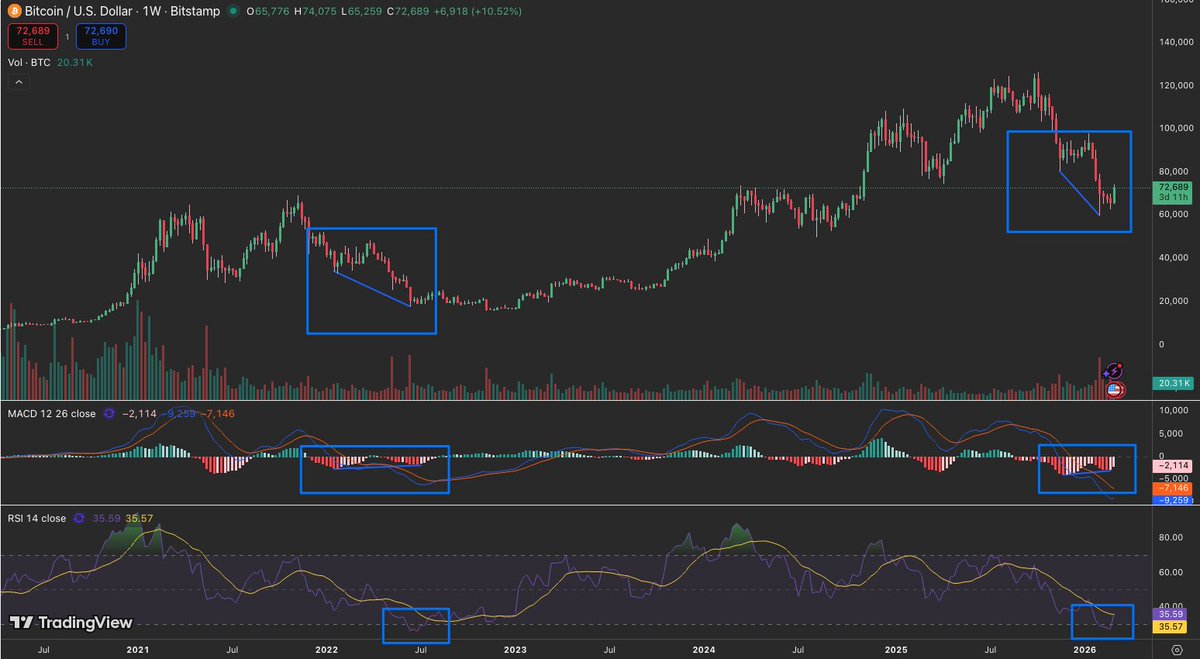
Task: Click the purple indicator dot beside RSI legend
Action: point(78,518)
